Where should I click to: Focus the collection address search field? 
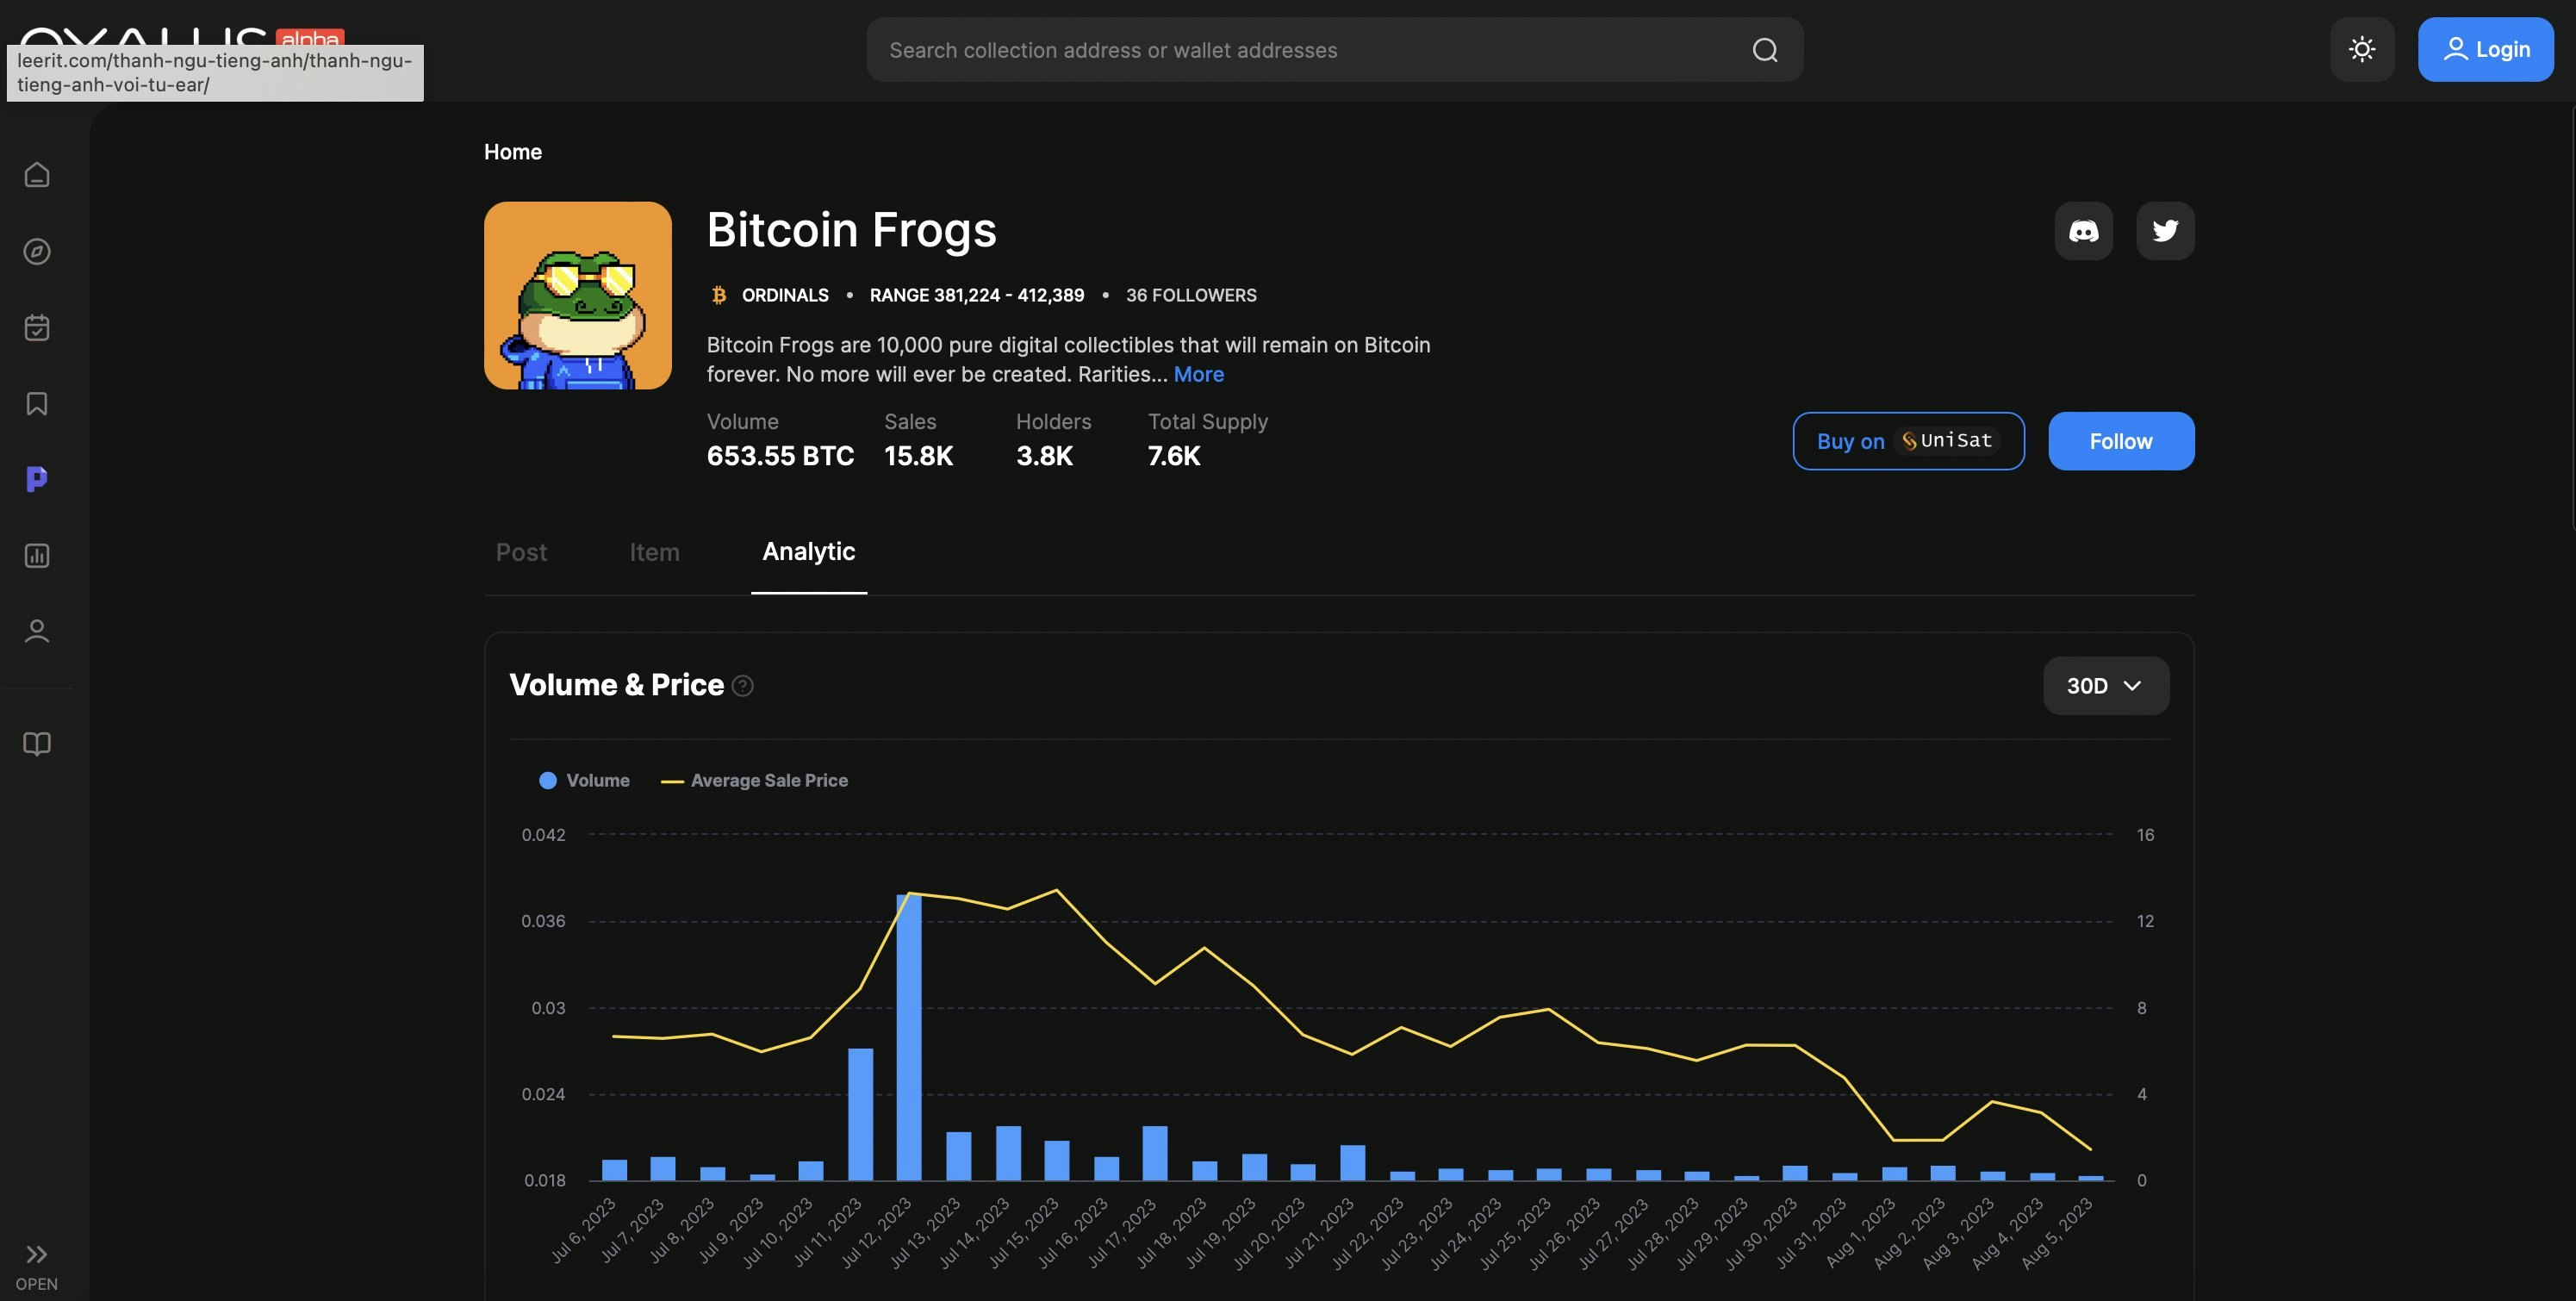1335,49
